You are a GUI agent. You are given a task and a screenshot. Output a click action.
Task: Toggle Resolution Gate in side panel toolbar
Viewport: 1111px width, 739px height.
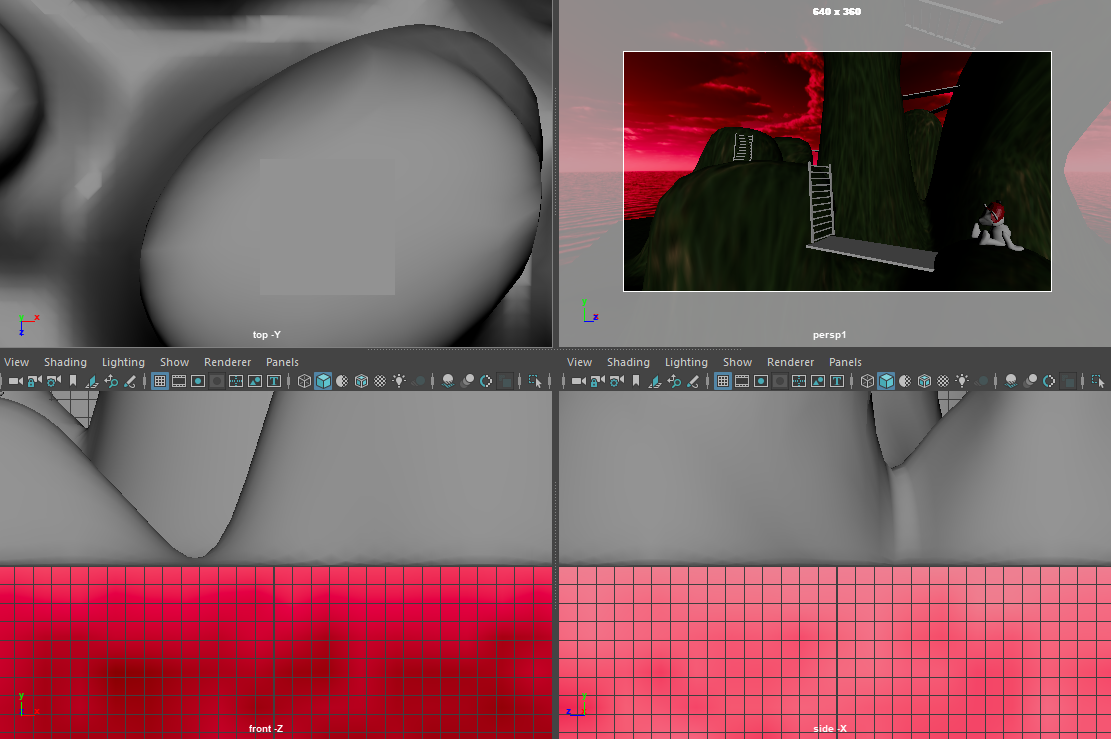761,381
